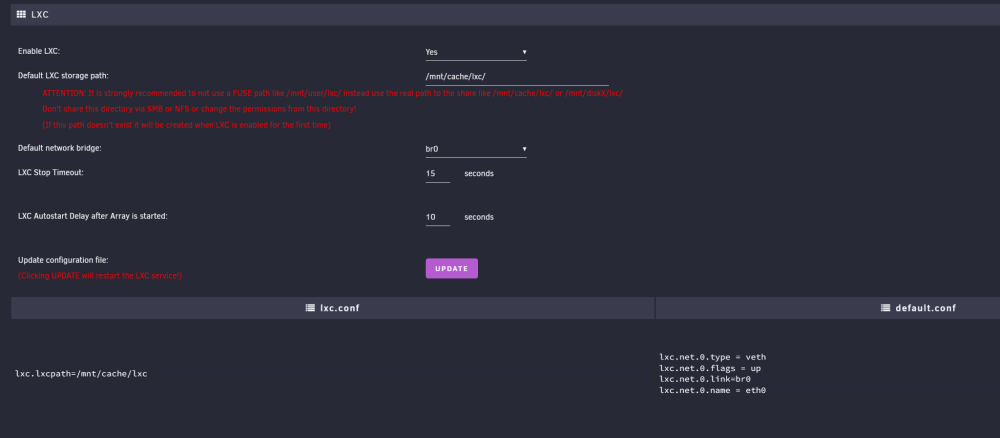Image resolution: width=1000 pixels, height=438 pixels.
Task: Open the Default network bridge dropdown
Action: (476, 149)
